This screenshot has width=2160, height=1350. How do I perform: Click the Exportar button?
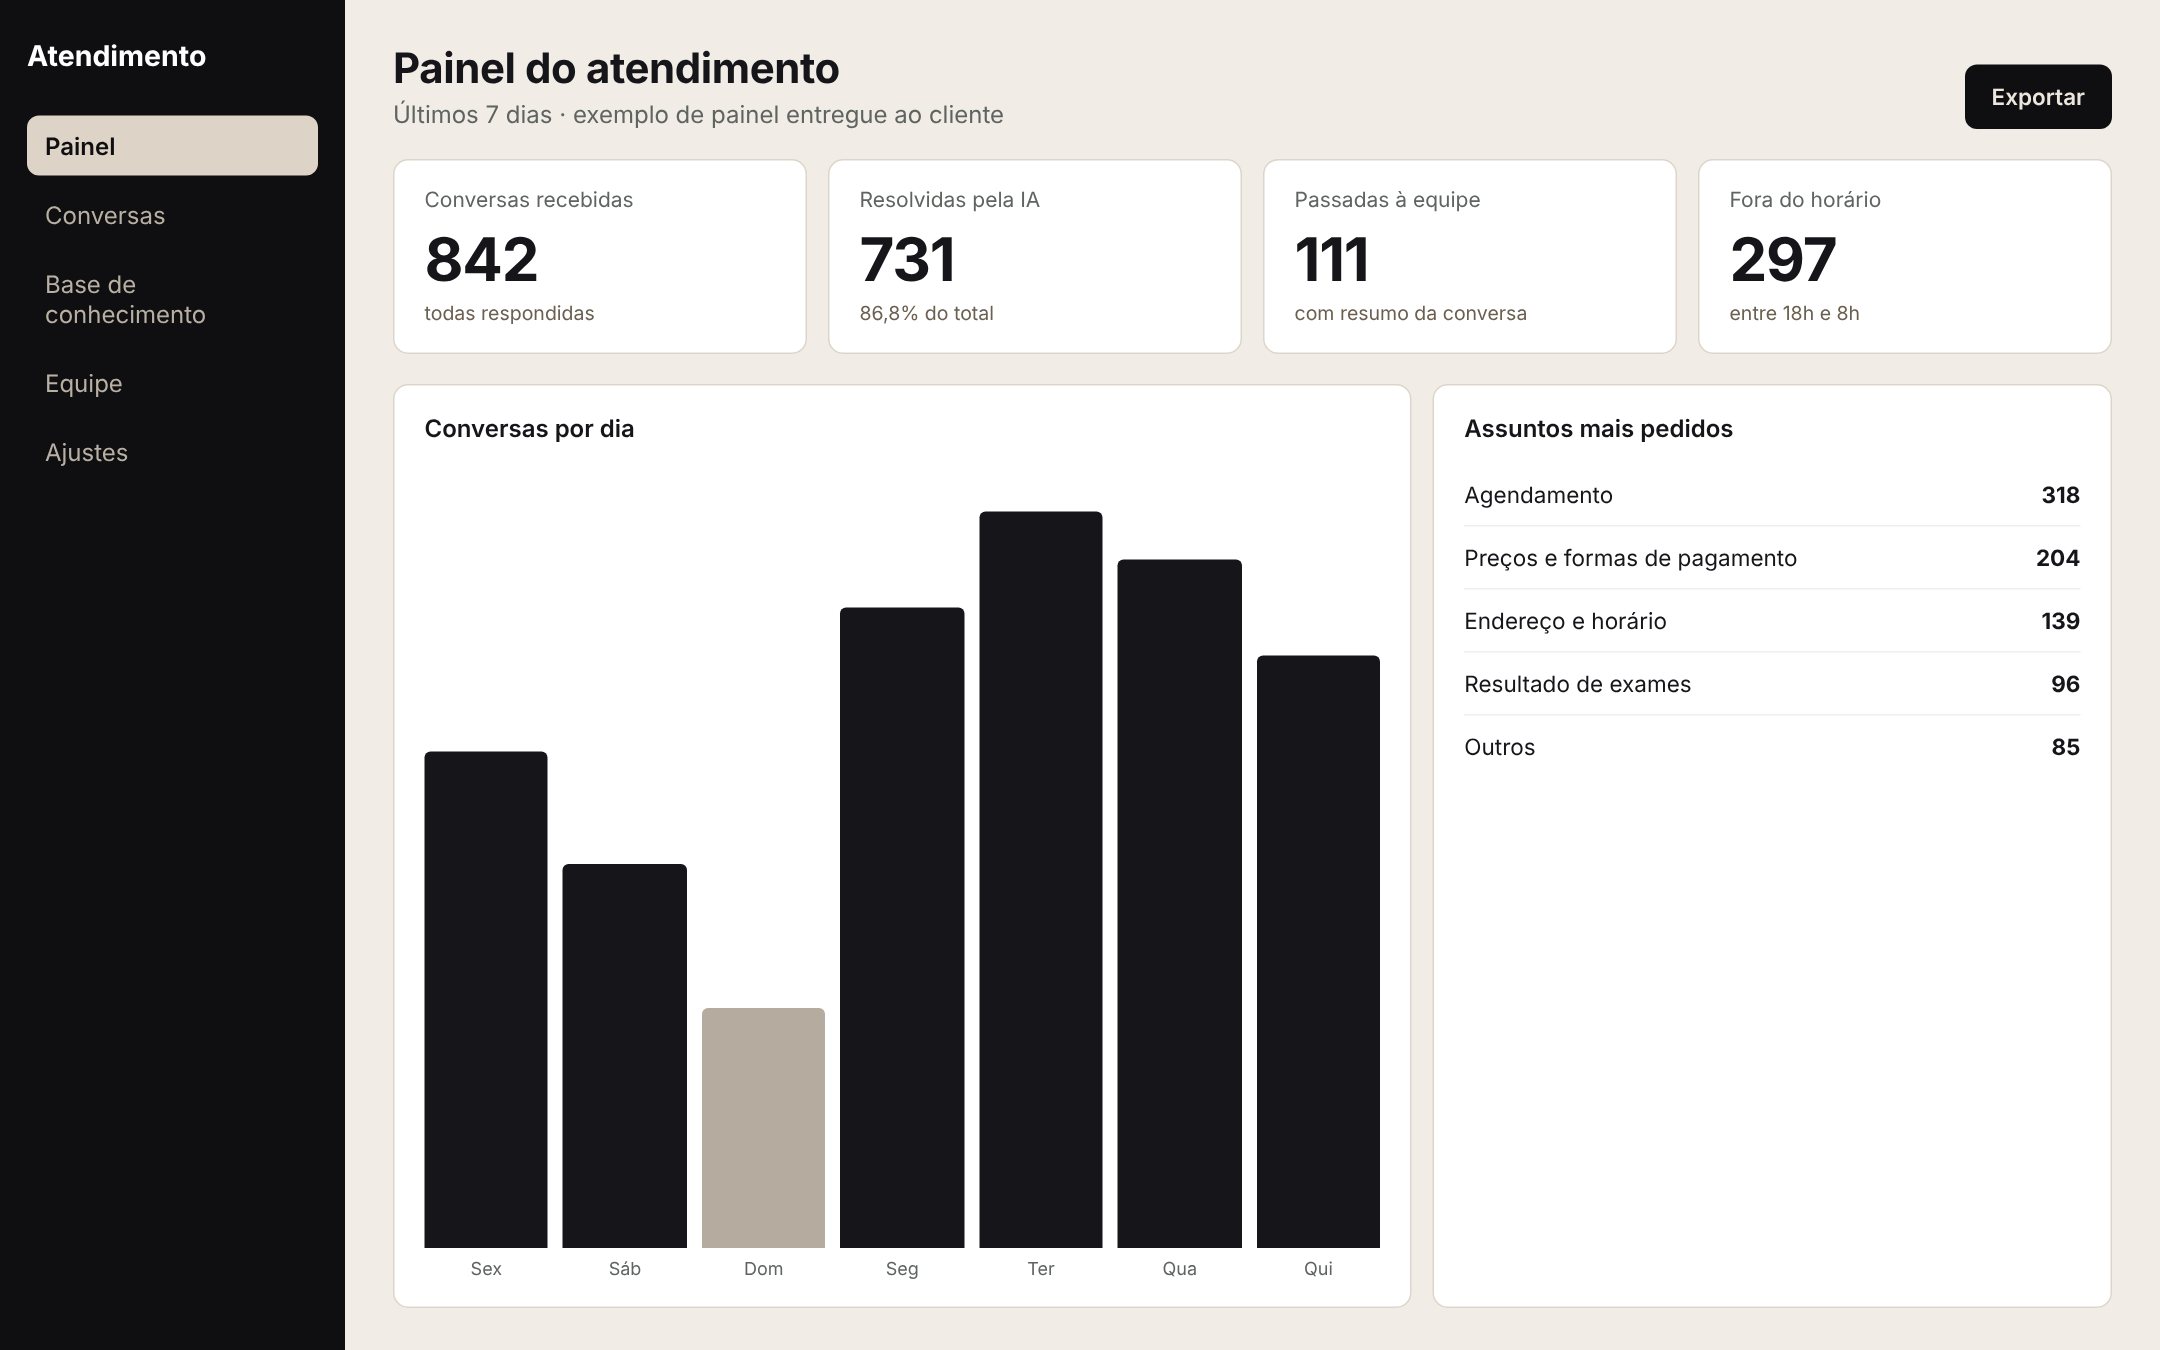click(x=2037, y=97)
